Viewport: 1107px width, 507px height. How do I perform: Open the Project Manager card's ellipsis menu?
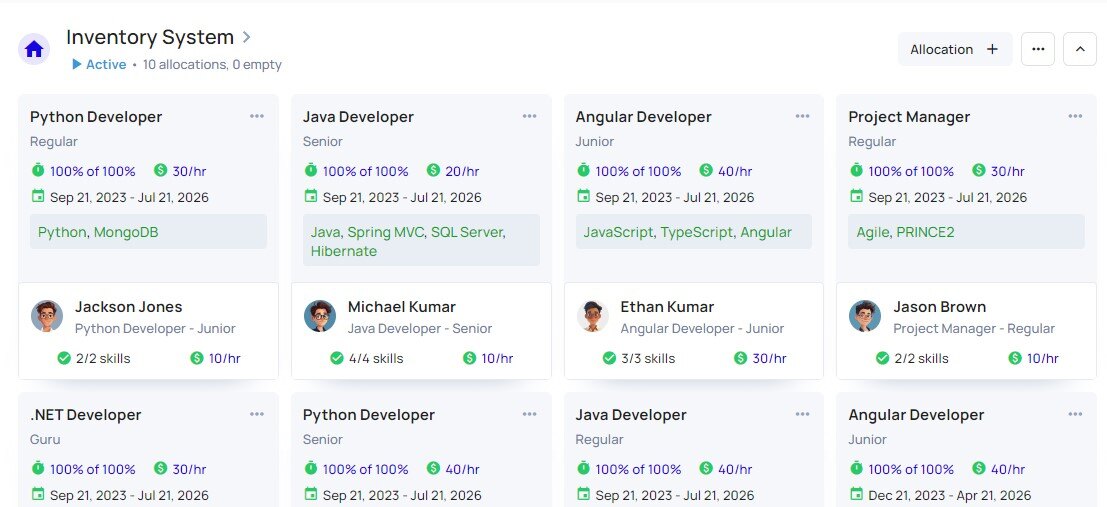point(1075,116)
